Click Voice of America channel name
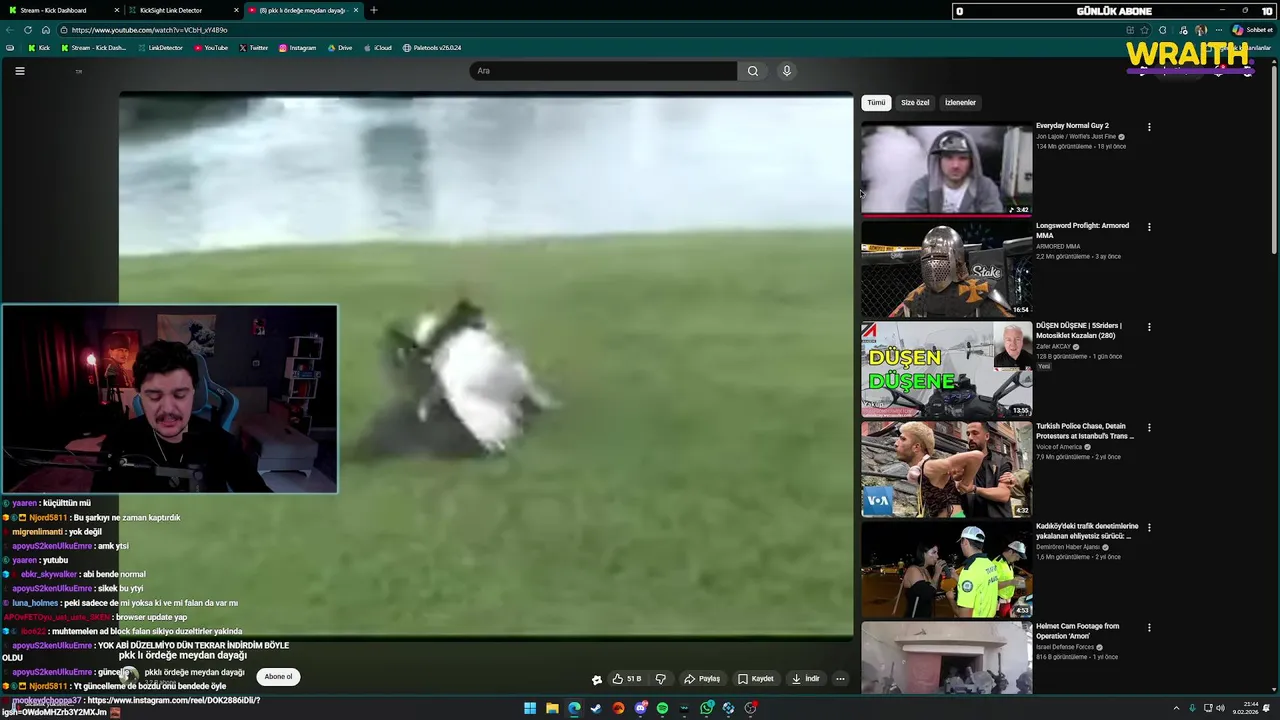 point(1058,447)
